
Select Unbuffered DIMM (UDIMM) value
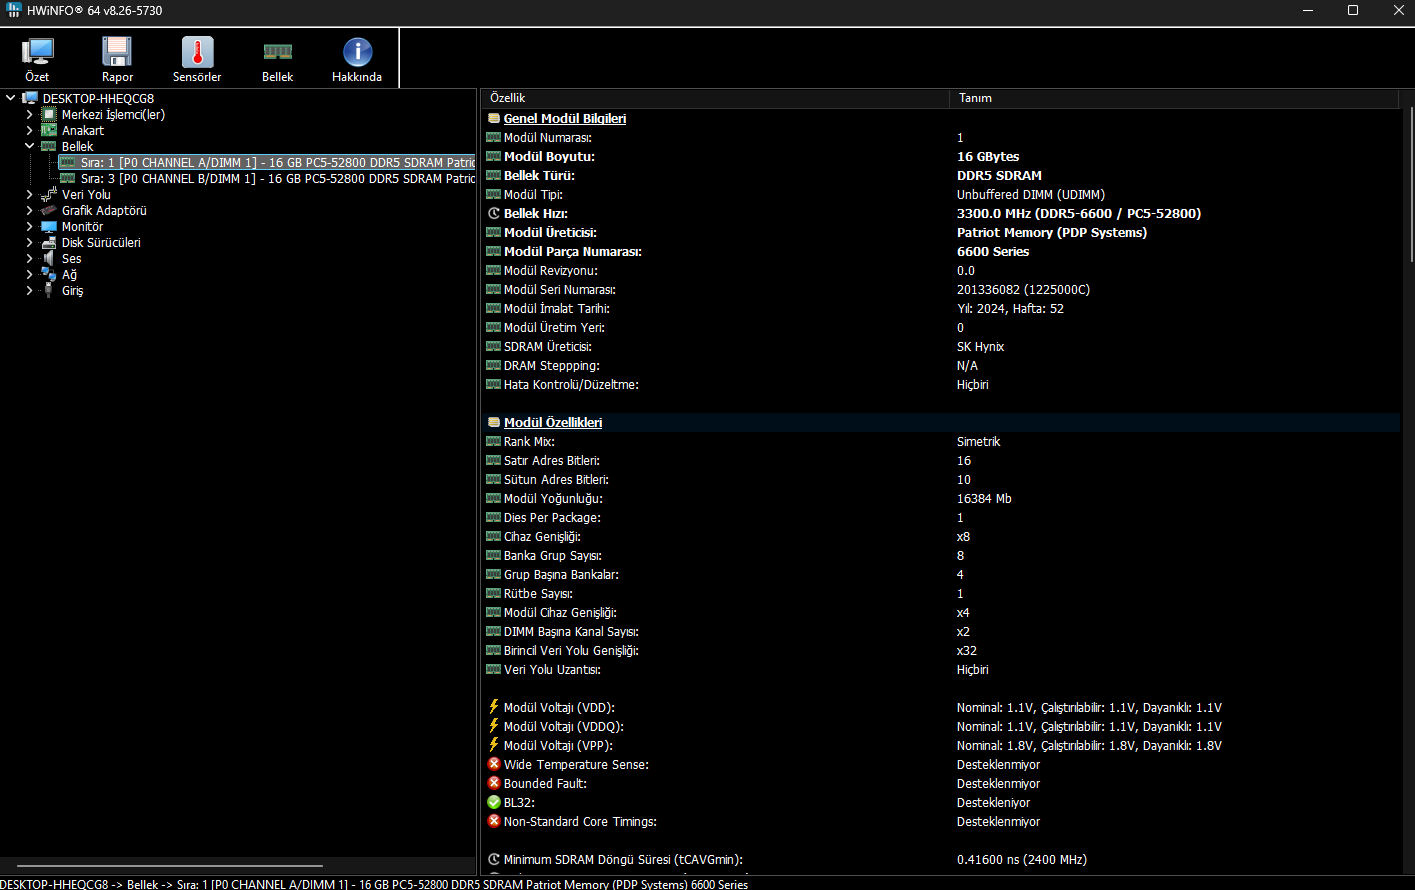(1031, 194)
